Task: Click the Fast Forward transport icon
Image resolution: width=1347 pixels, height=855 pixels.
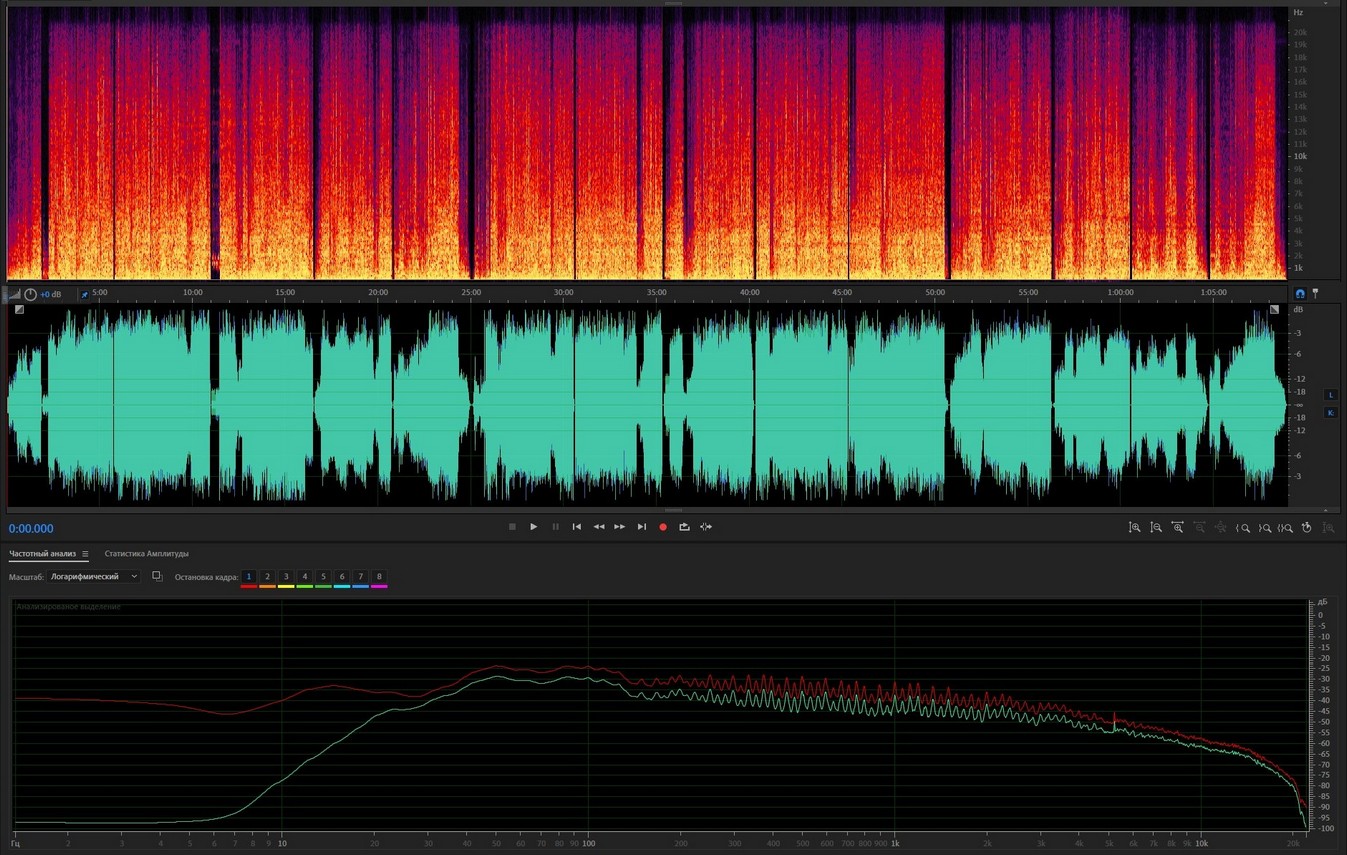Action: click(620, 527)
